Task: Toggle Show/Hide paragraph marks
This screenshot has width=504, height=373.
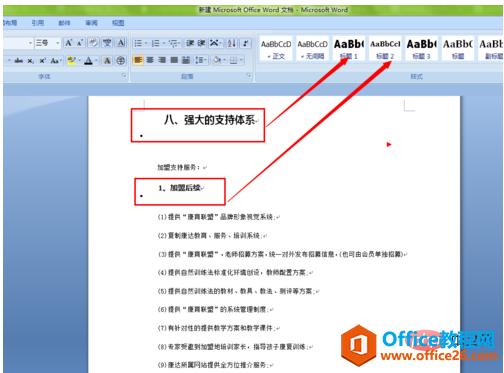Action: click(x=246, y=43)
